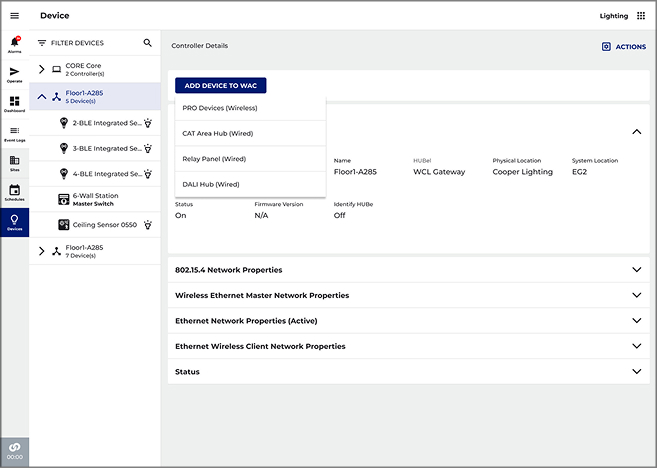Click the Identify HUBe Off value
The width and height of the screenshot is (657, 468).
point(339,215)
